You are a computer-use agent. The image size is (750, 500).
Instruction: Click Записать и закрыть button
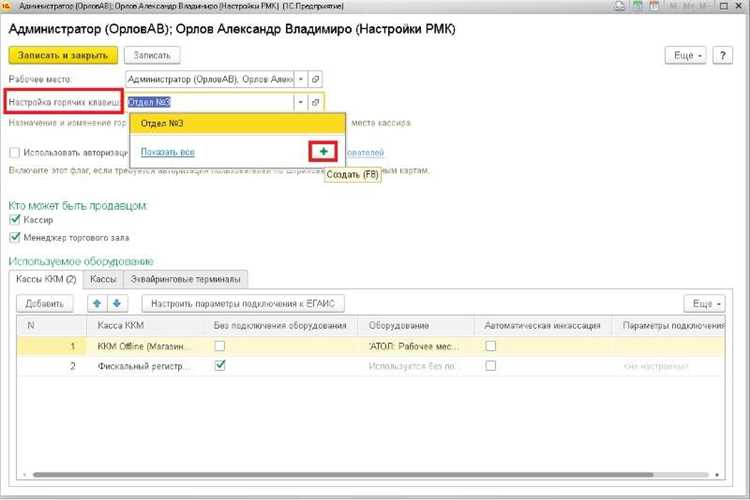tap(63, 56)
